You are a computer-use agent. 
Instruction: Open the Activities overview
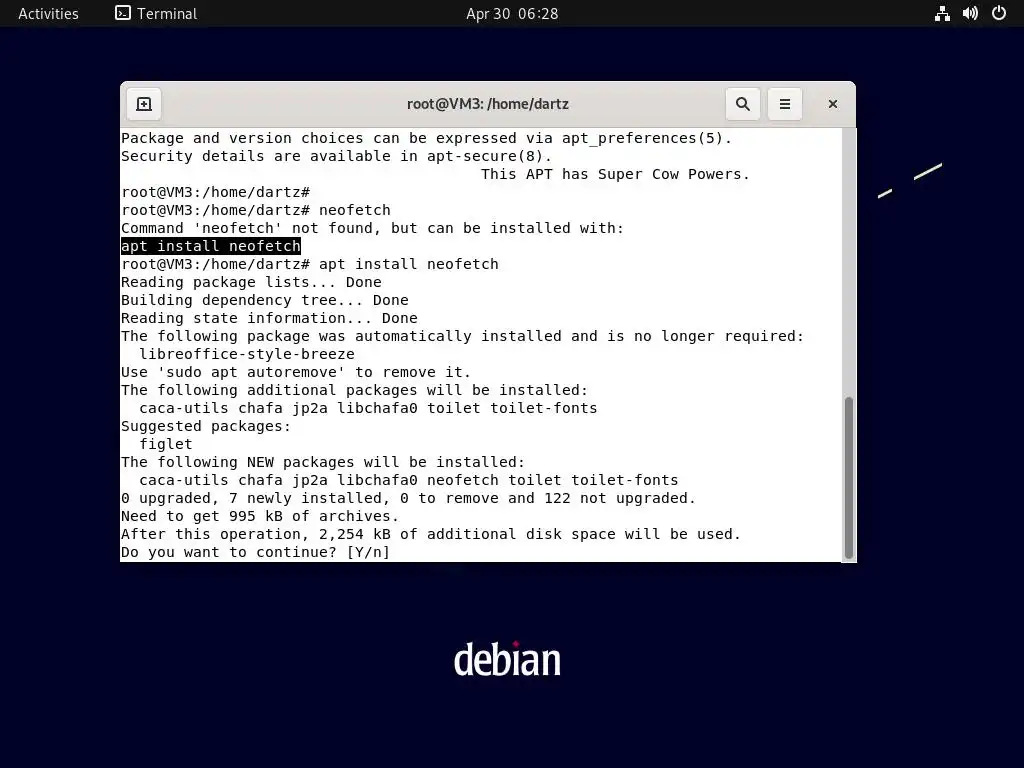[x=48, y=14]
